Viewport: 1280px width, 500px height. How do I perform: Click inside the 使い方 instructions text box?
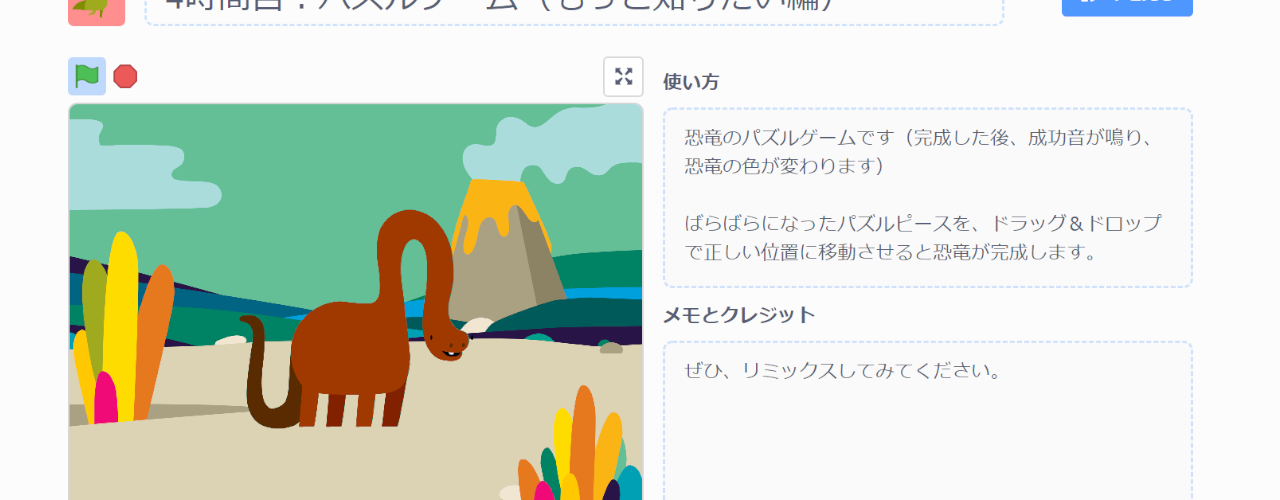(927, 197)
